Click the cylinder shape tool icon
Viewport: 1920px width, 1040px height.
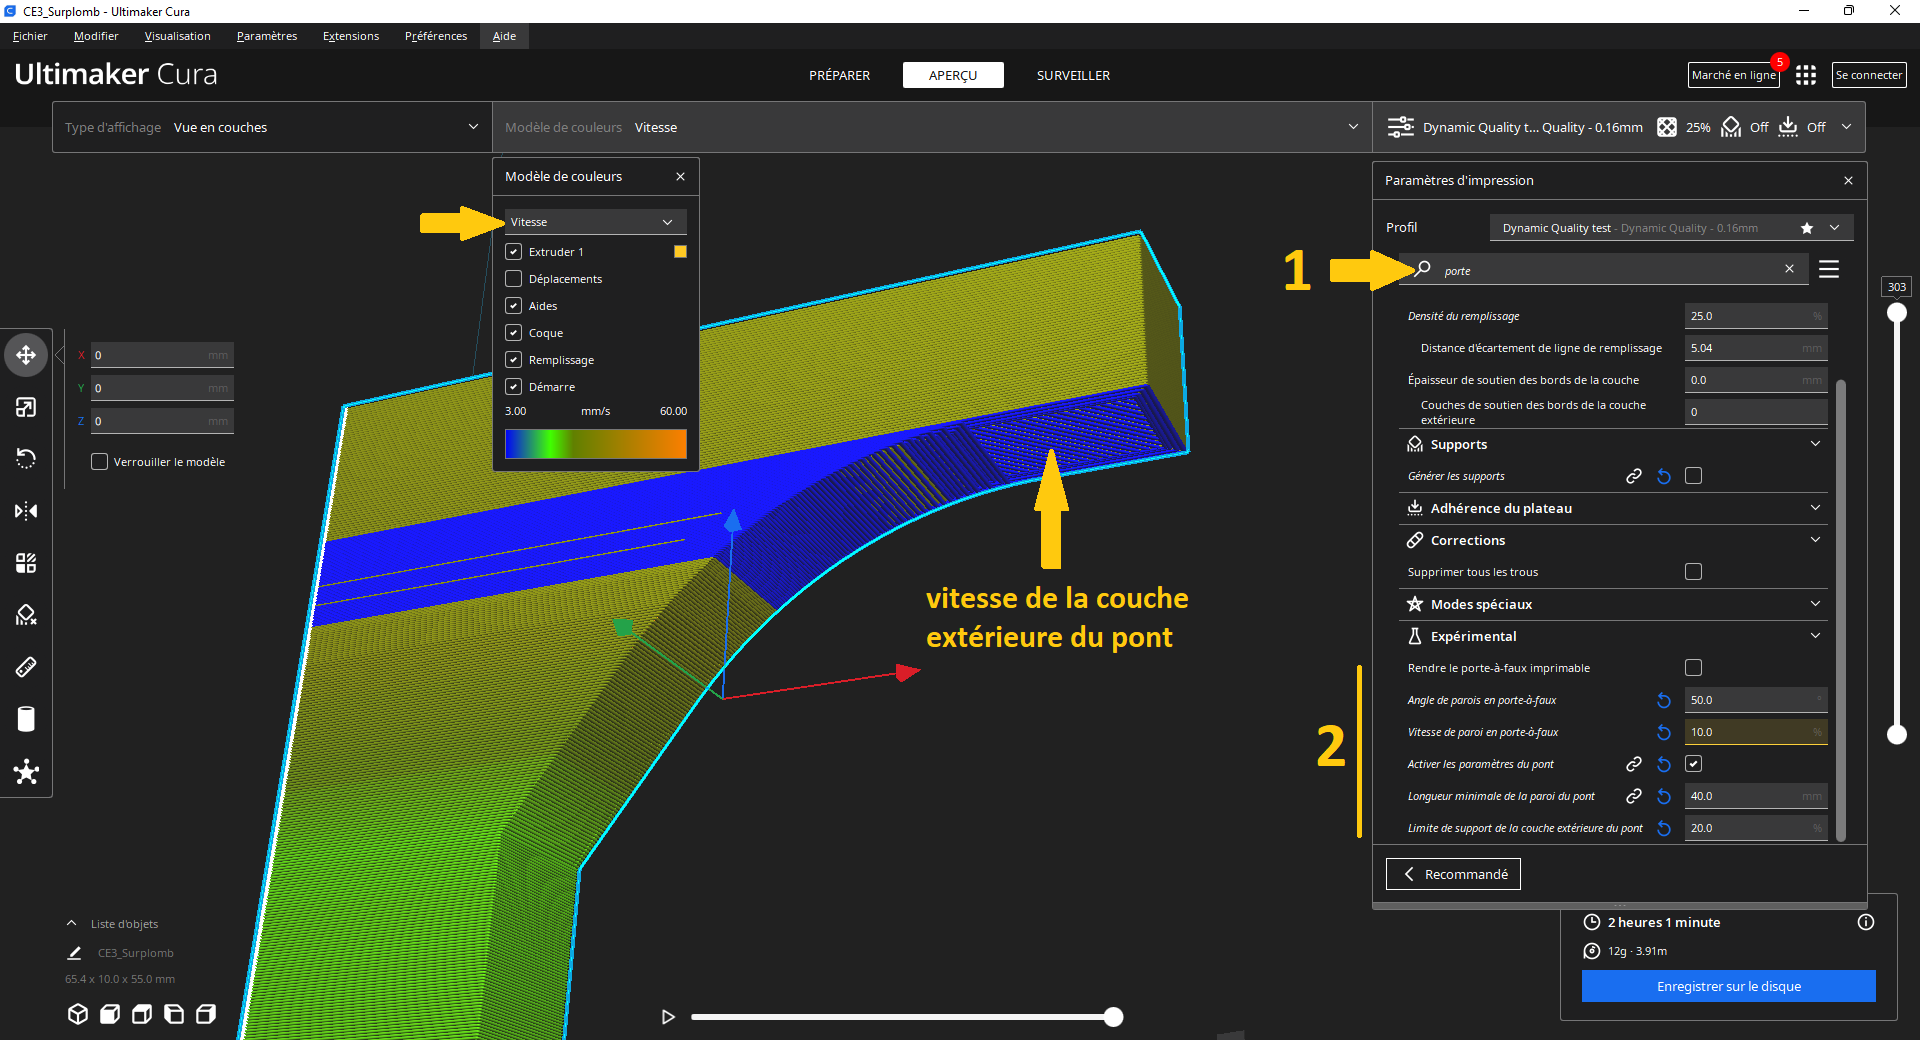tap(26, 719)
